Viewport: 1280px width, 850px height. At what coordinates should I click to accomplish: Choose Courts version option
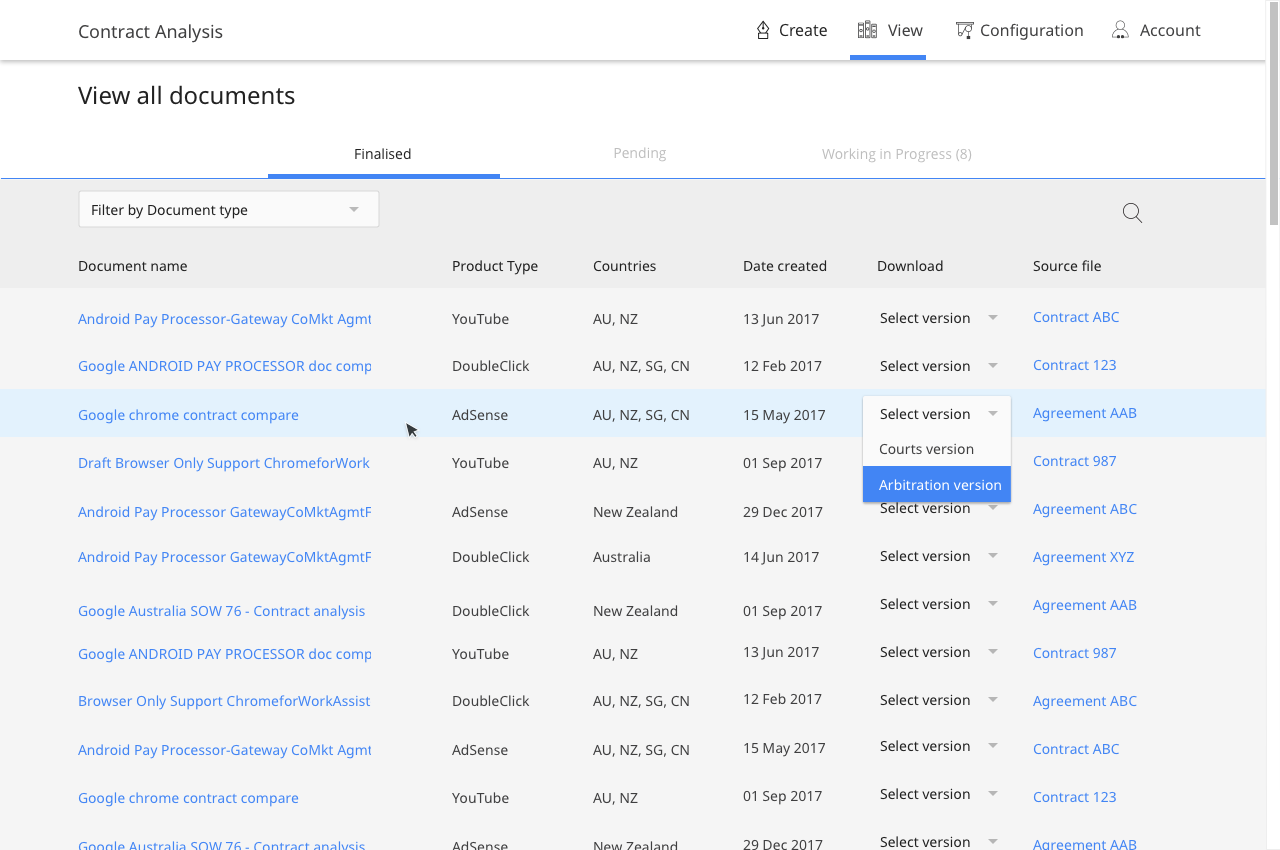927,449
